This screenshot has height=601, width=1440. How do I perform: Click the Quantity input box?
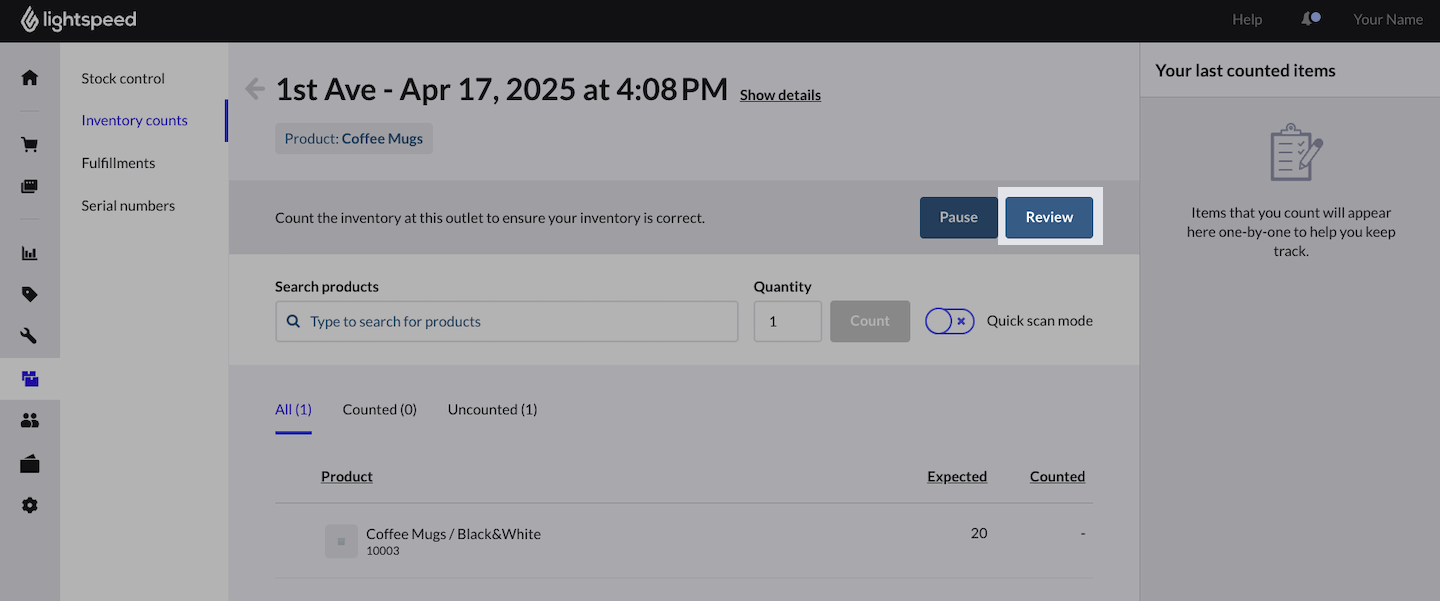[788, 321]
